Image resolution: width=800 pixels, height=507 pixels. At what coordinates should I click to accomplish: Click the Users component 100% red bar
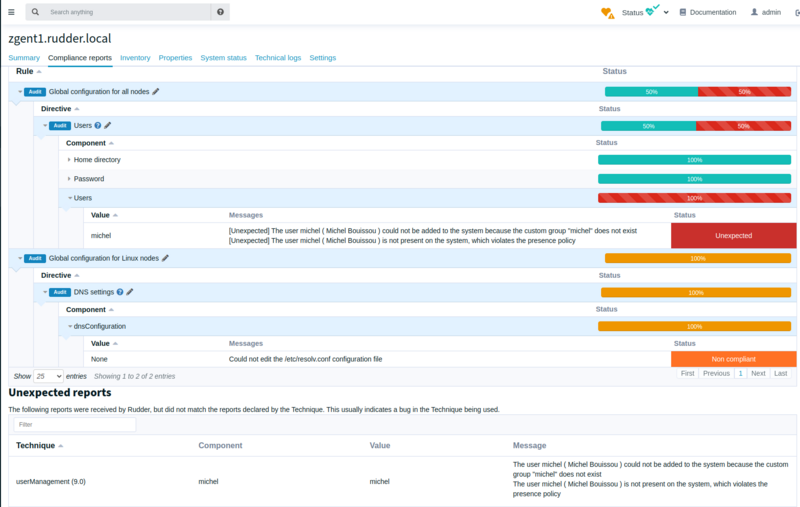pos(694,198)
